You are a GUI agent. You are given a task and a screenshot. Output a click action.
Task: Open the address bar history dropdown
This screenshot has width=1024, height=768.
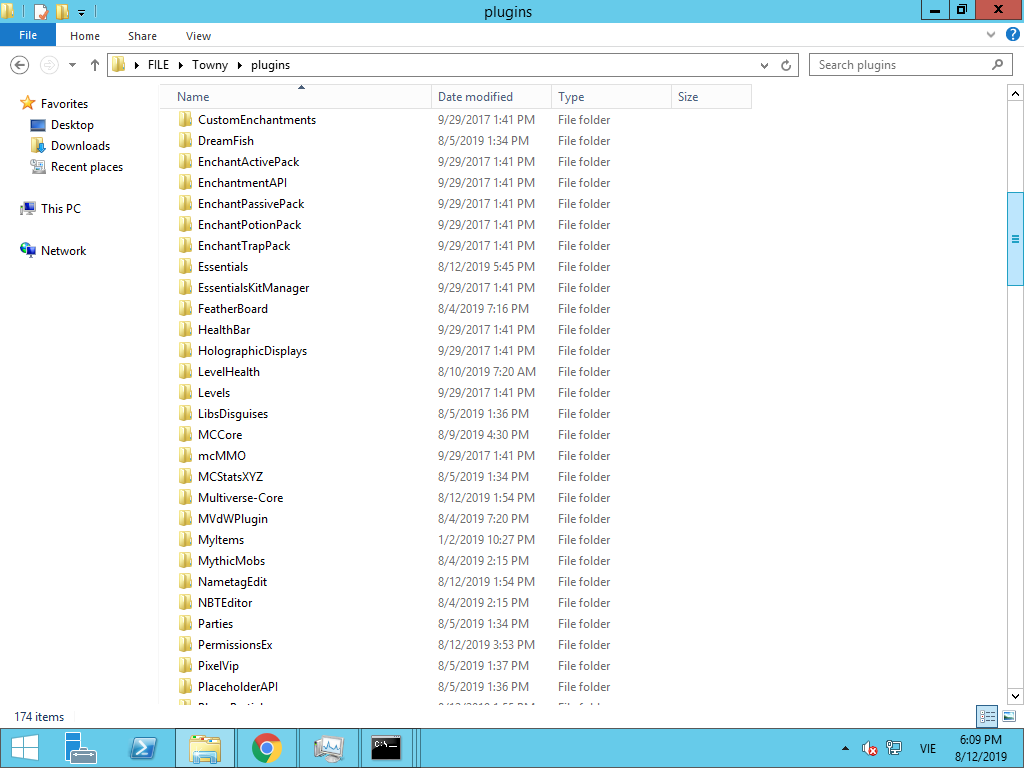click(764, 65)
